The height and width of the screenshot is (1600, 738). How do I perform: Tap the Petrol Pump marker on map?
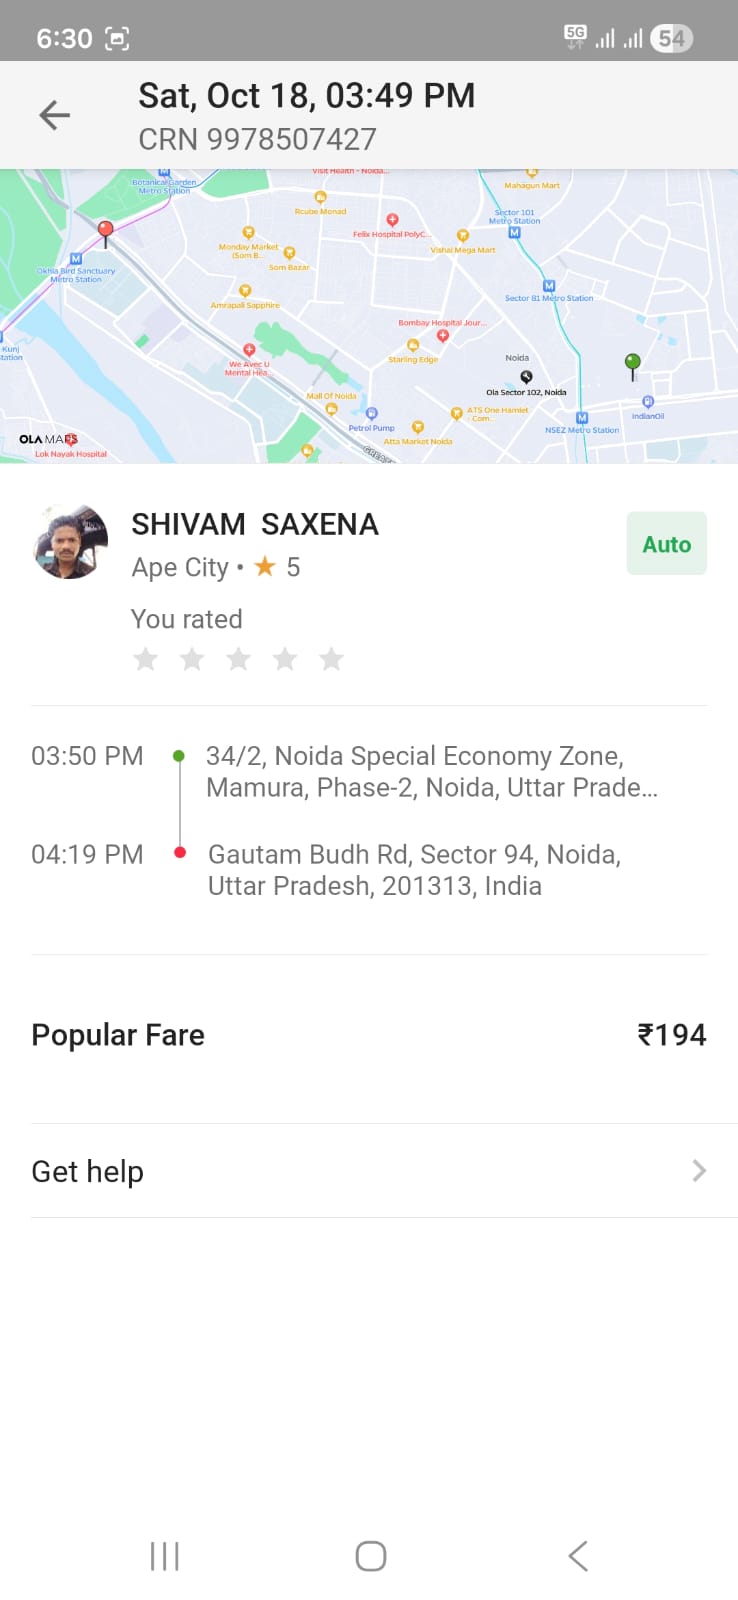pos(371,414)
